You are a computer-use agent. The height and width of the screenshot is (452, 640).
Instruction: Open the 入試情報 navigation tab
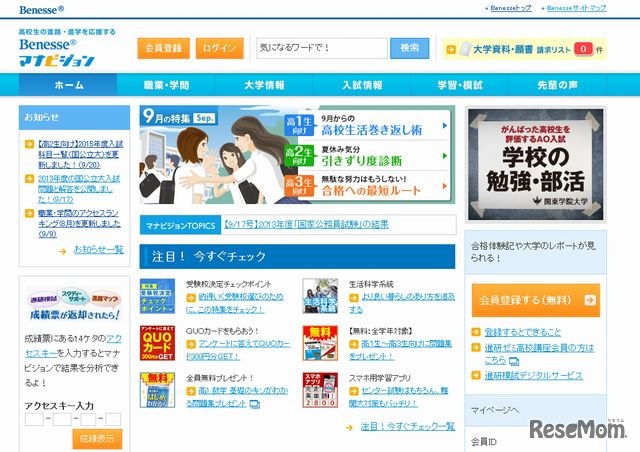(362, 85)
